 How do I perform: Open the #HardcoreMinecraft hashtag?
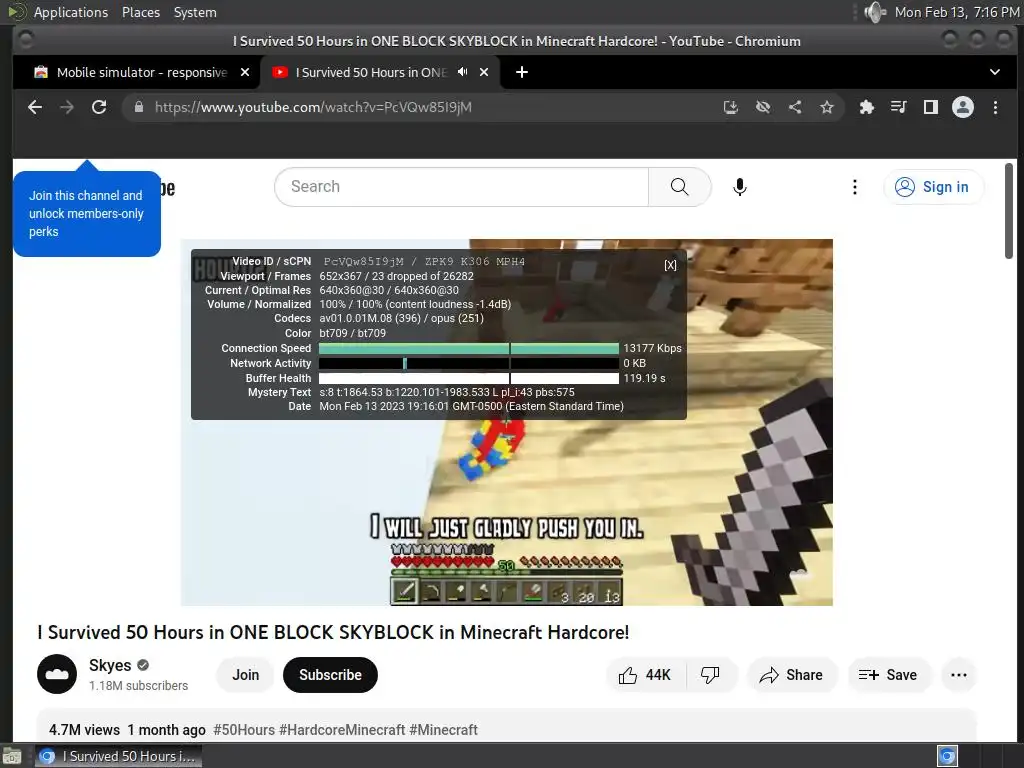pyautogui.click(x=342, y=729)
